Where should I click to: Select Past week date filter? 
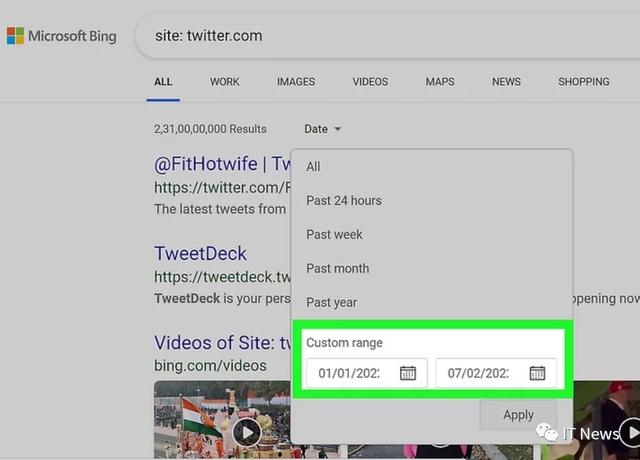(x=334, y=235)
